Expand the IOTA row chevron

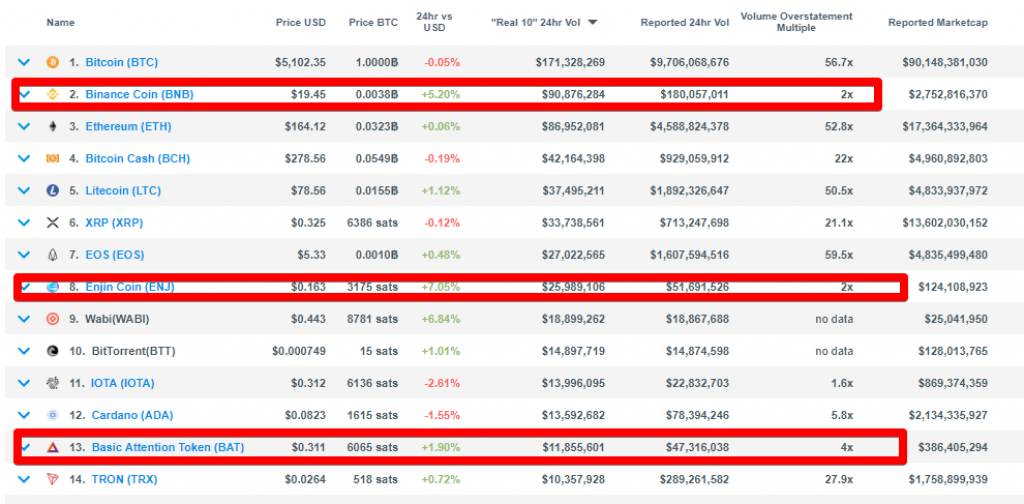click(24, 383)
